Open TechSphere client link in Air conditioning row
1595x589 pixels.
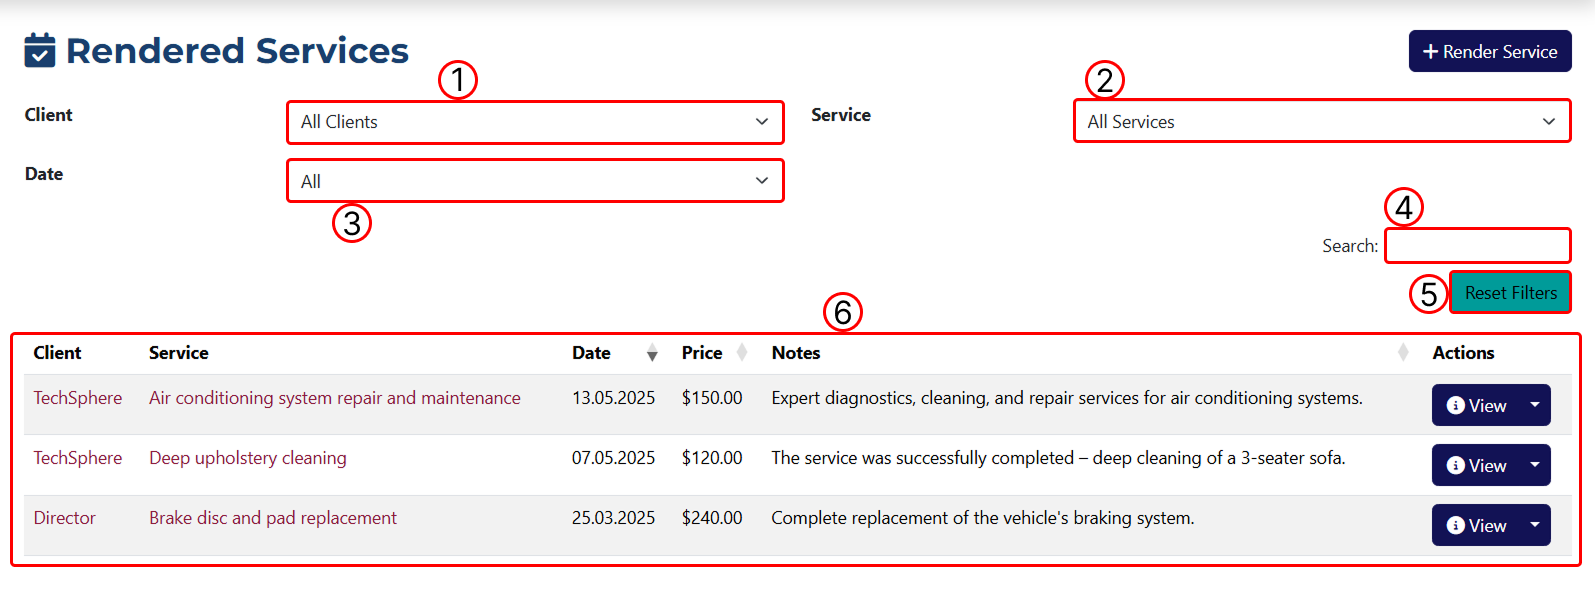click(78, 398)
